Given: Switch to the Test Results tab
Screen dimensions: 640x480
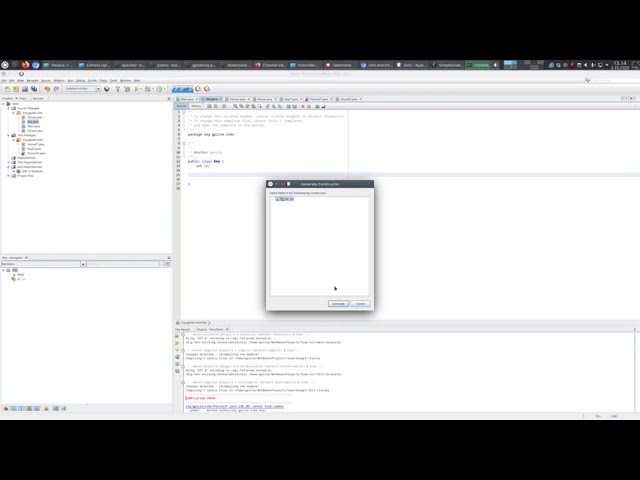Looking at the screenshot, I should point(182,329).
